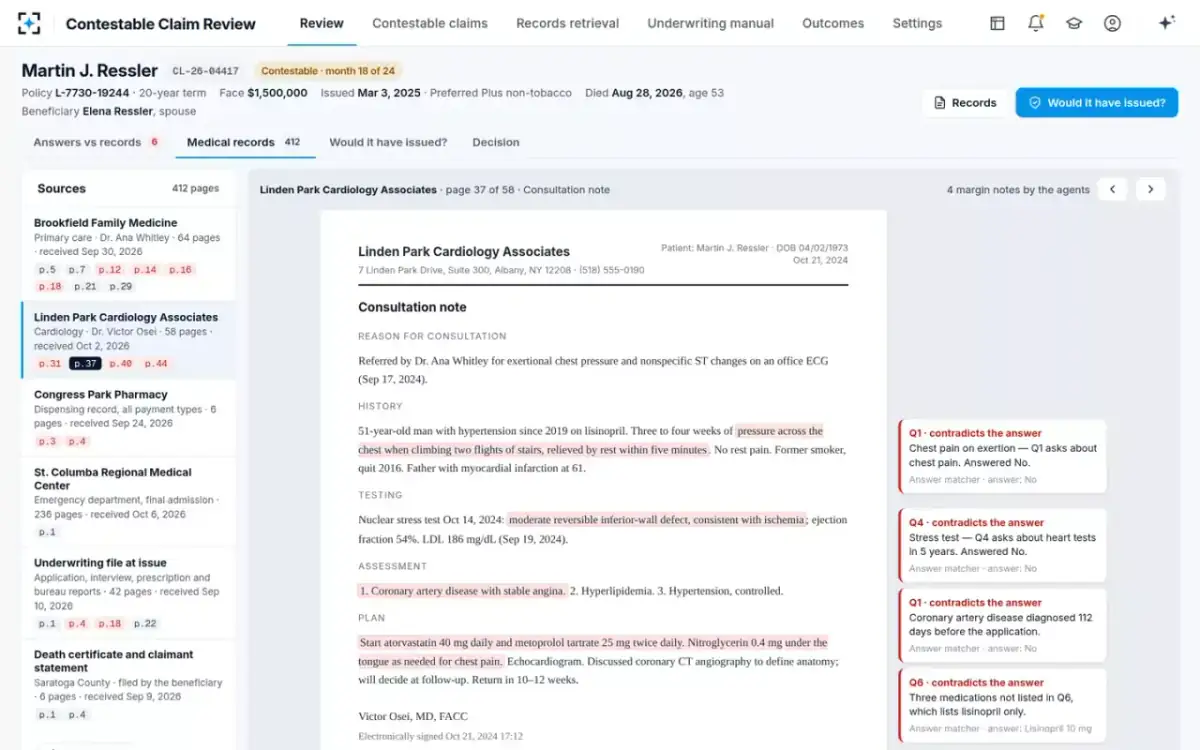Jump to p.40 of Linden Park Cardiology
This screenshot has height=750, width=1200.
click(120, 364)
